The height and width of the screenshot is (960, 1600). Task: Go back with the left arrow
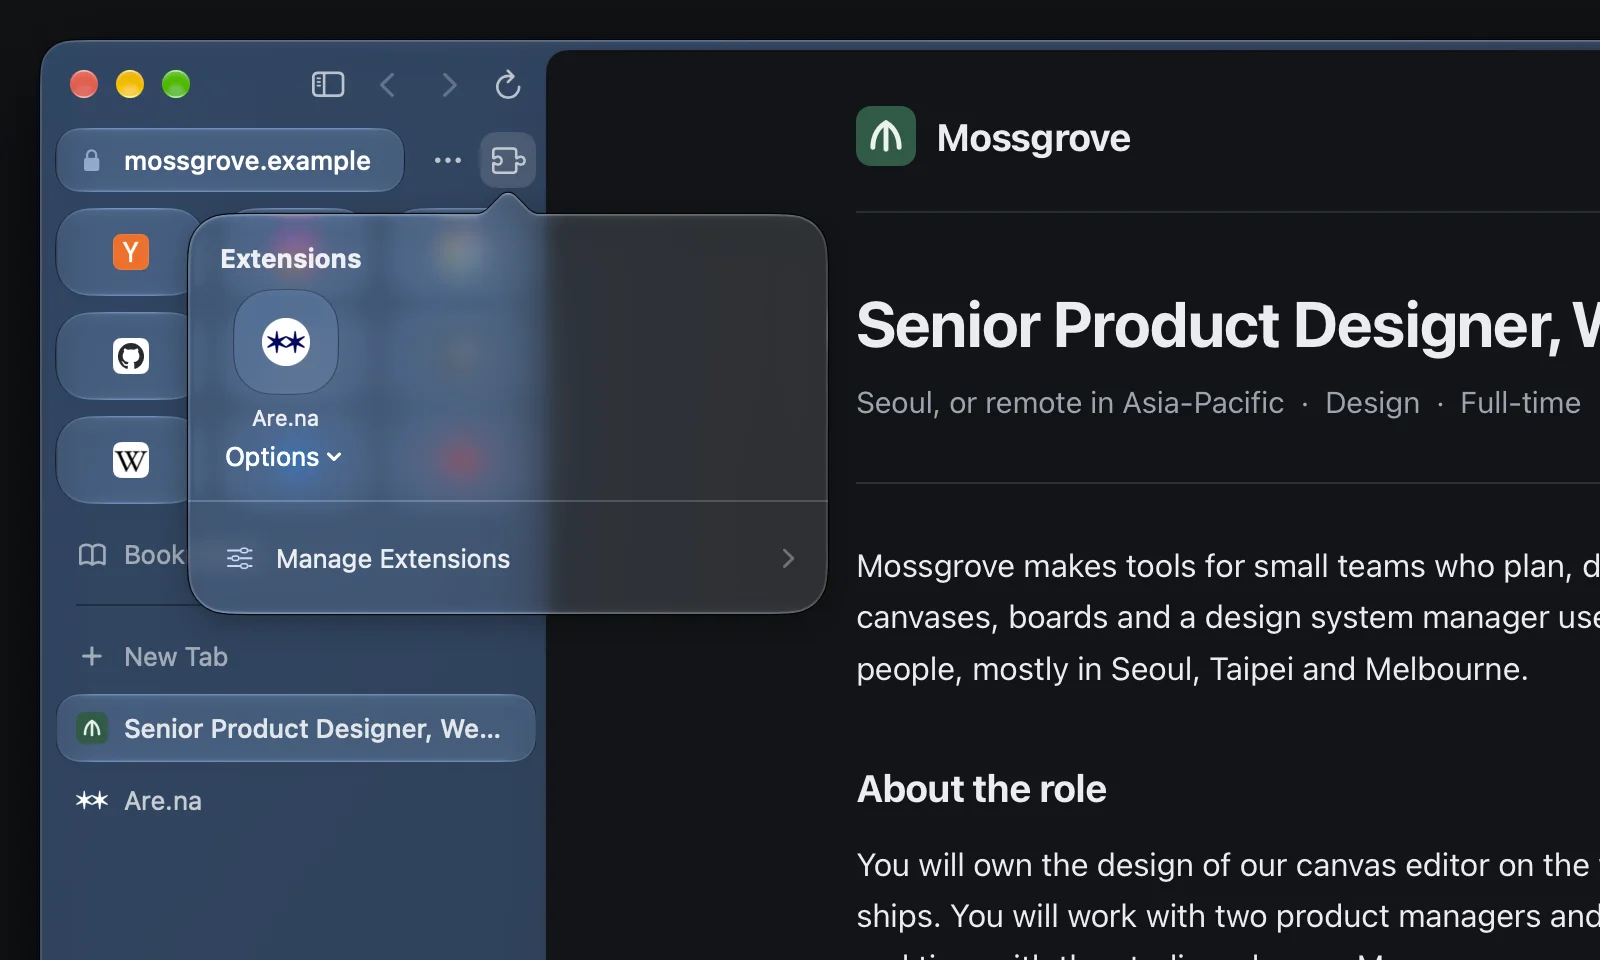(388, 85)
